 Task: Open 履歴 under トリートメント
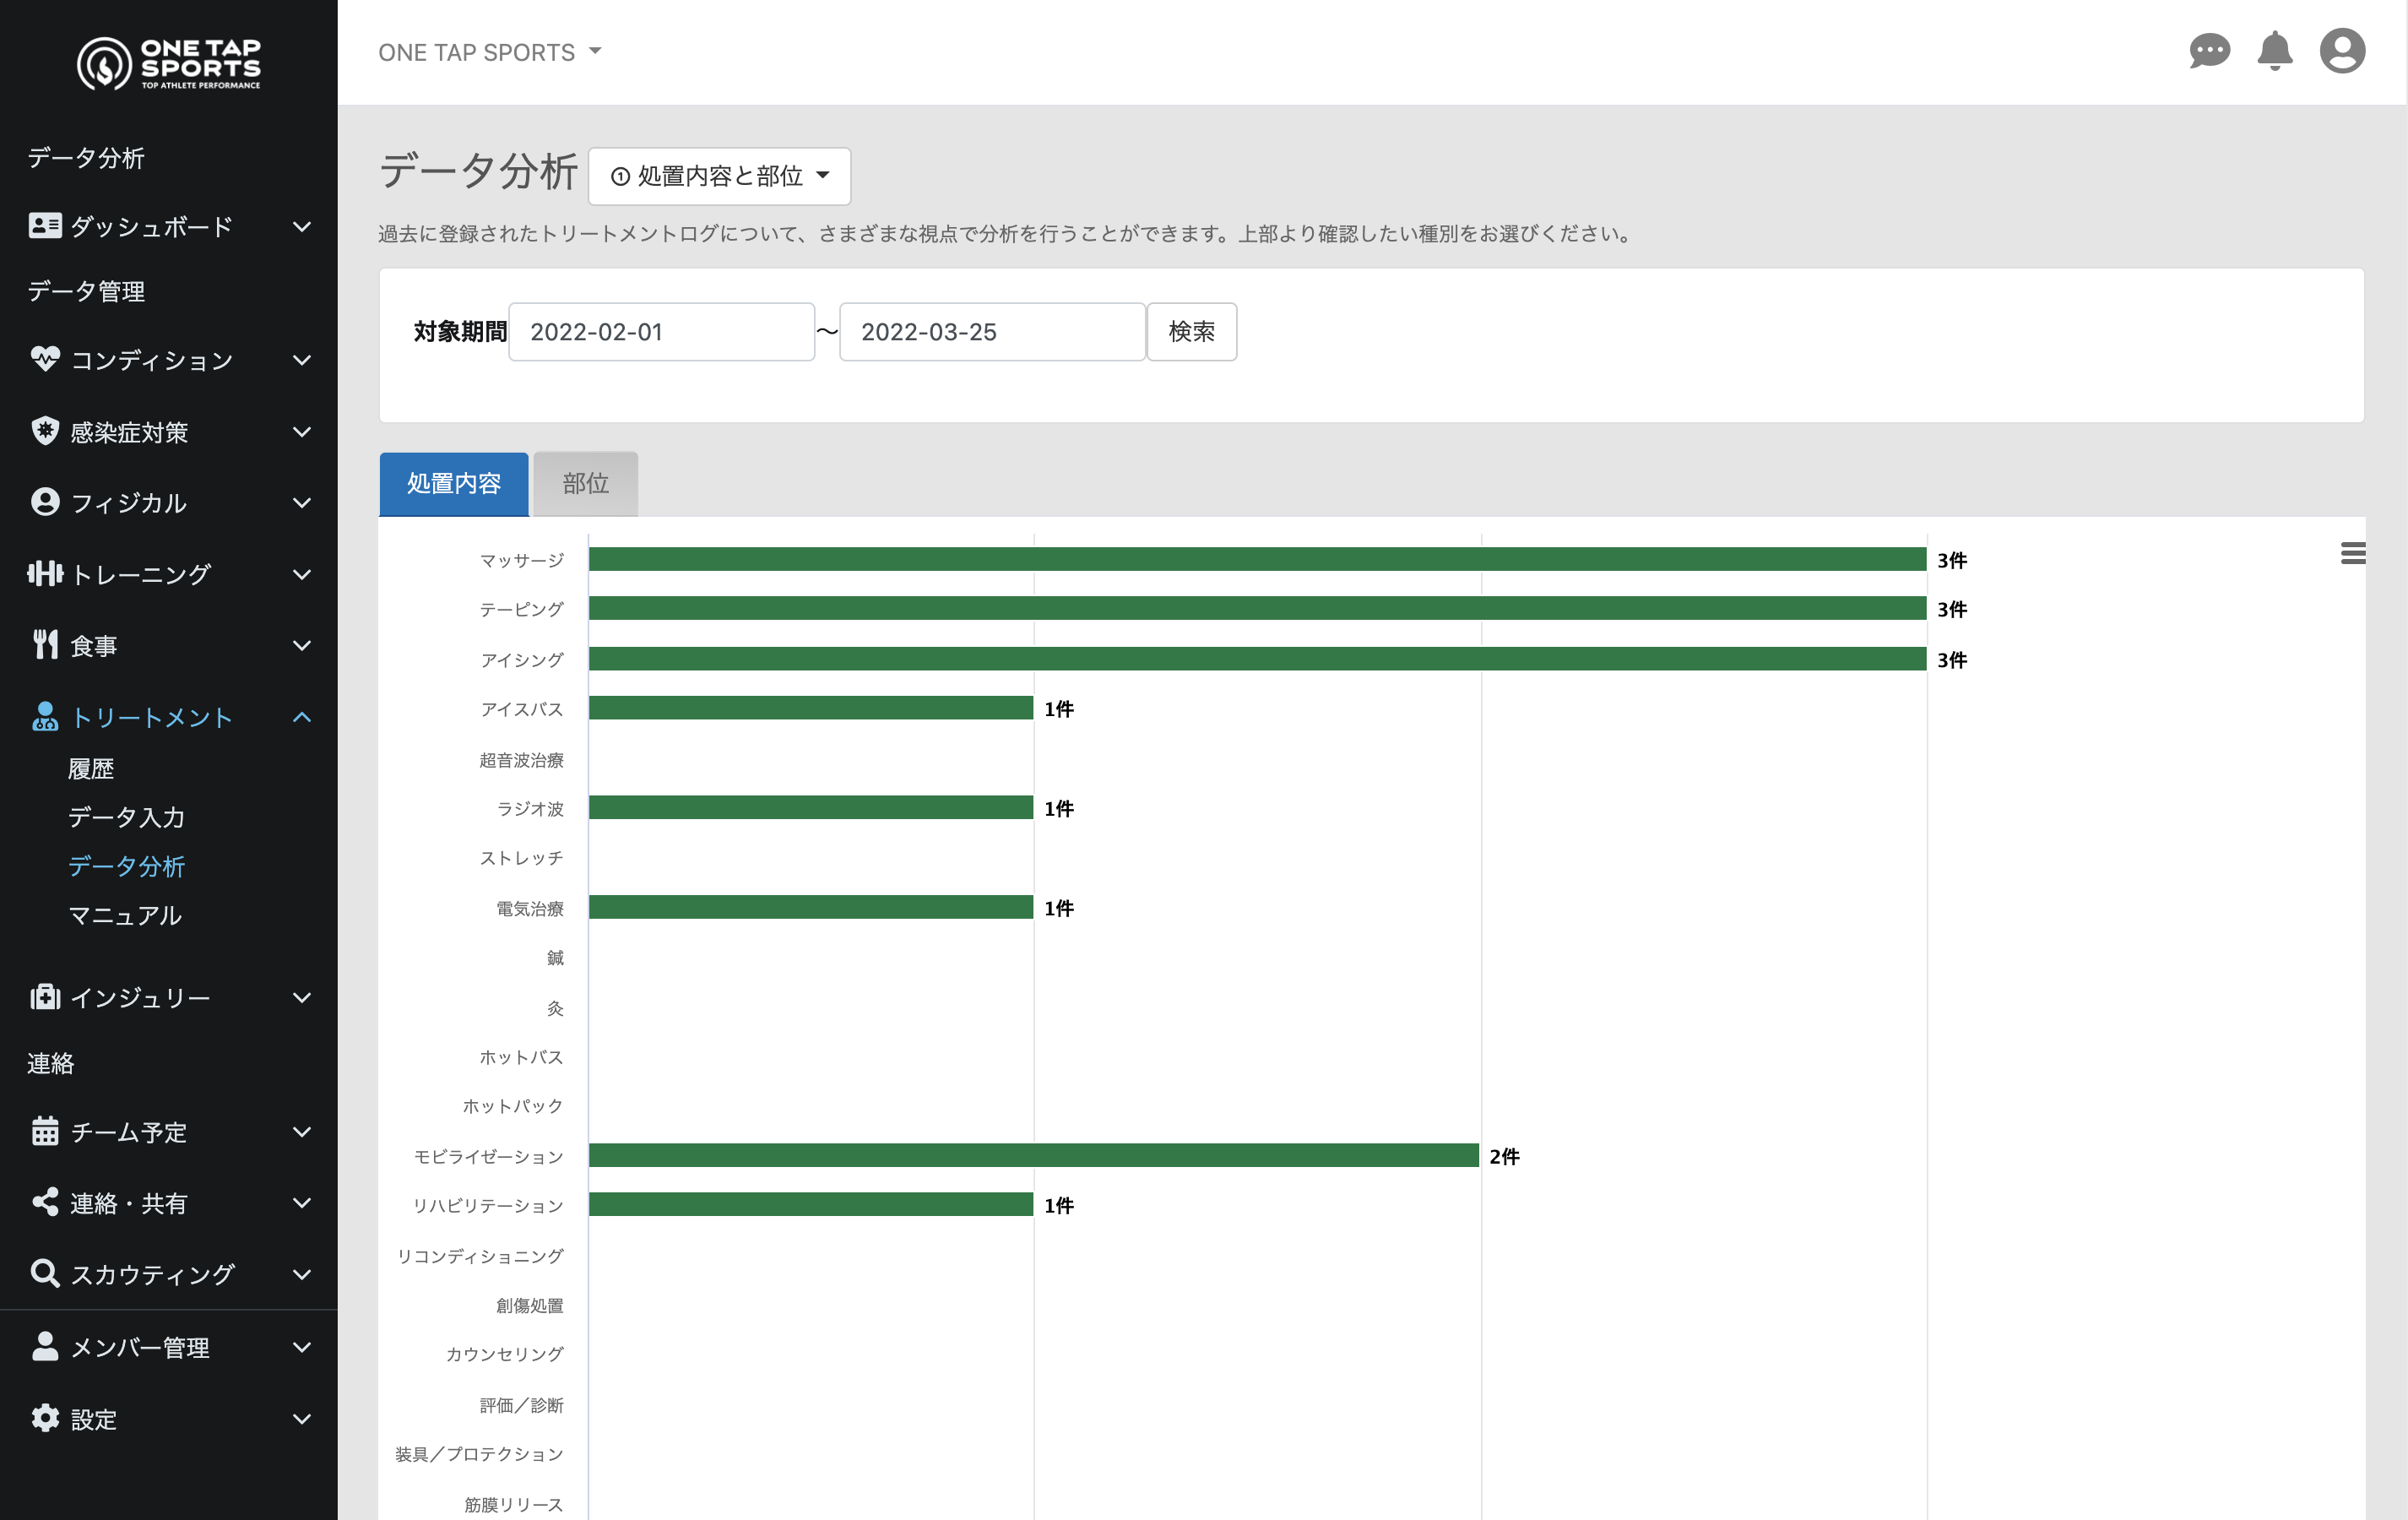91,769
